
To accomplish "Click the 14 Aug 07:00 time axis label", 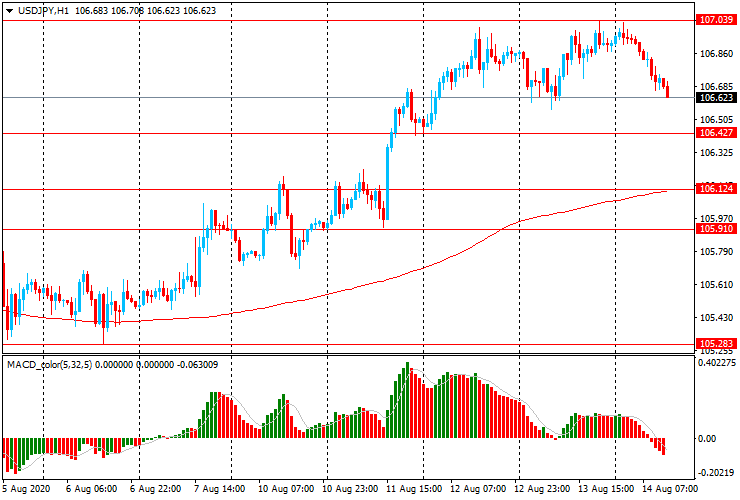I will point(670,488).
